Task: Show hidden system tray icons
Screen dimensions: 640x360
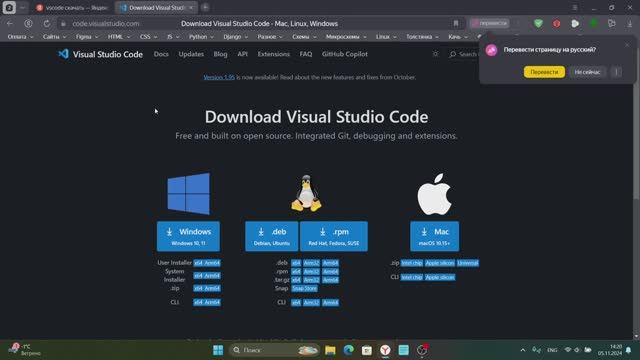Action: [x=522, y=350]
